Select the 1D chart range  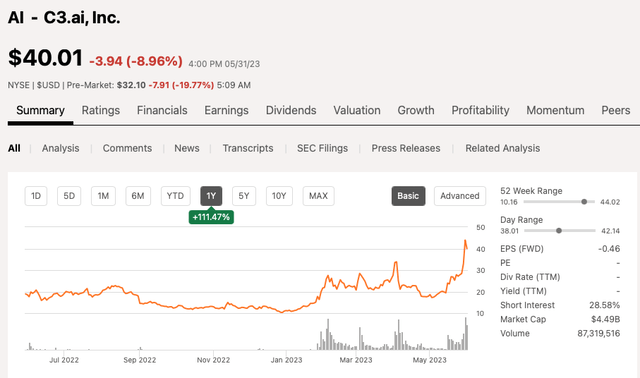coord(36,196)
